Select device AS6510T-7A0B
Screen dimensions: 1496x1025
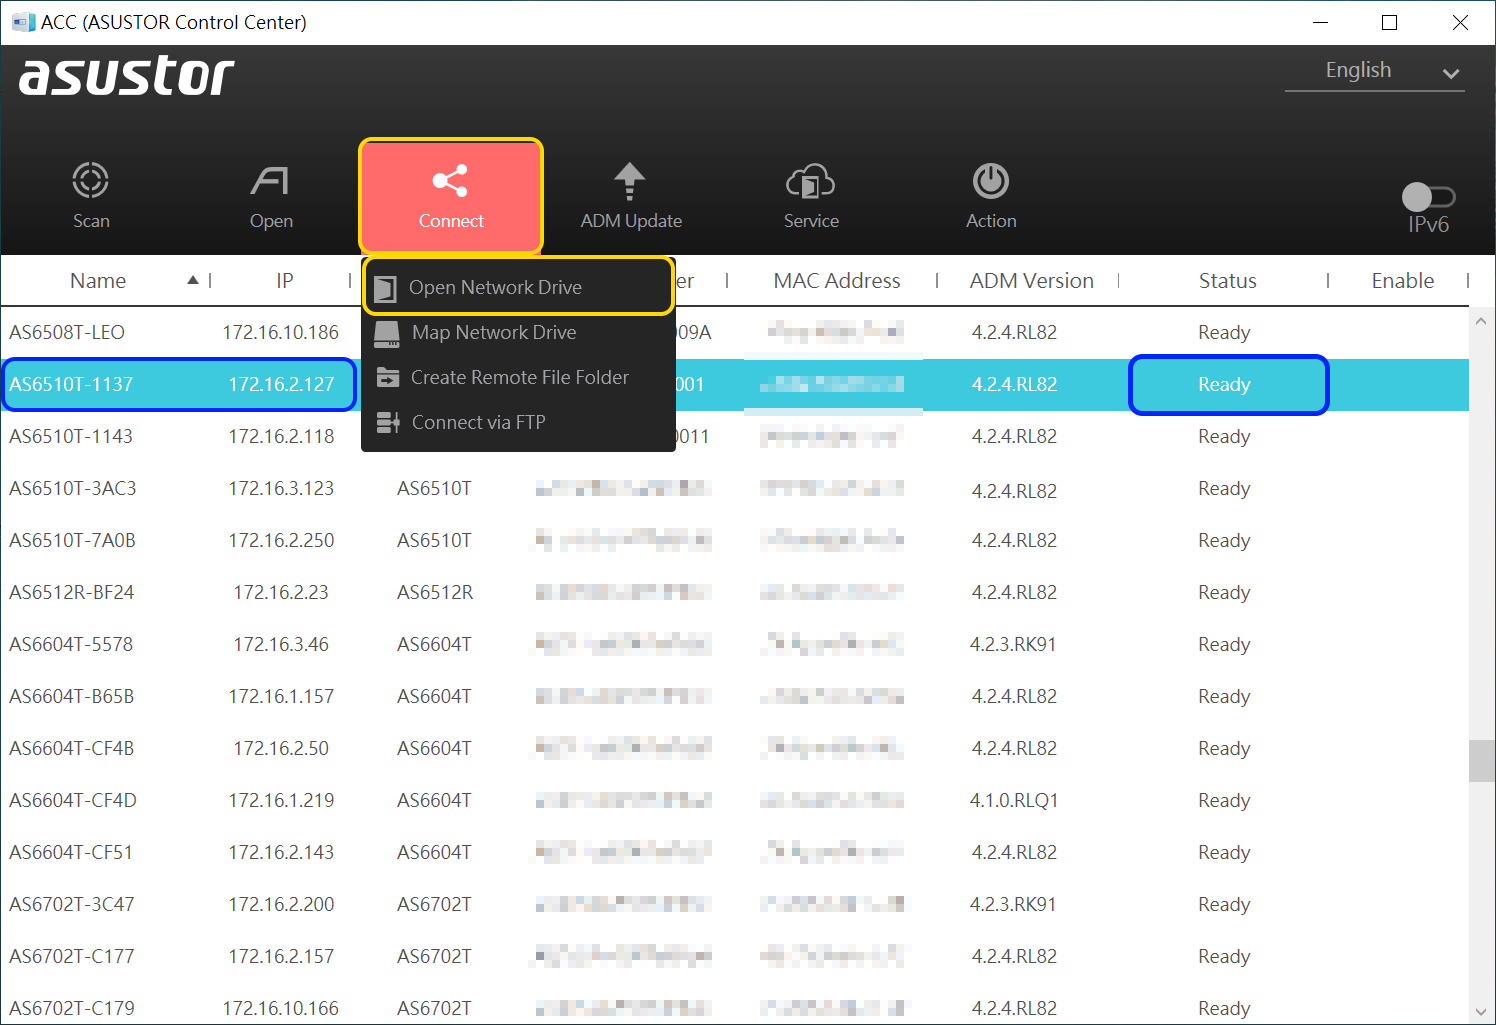[72, 540]
